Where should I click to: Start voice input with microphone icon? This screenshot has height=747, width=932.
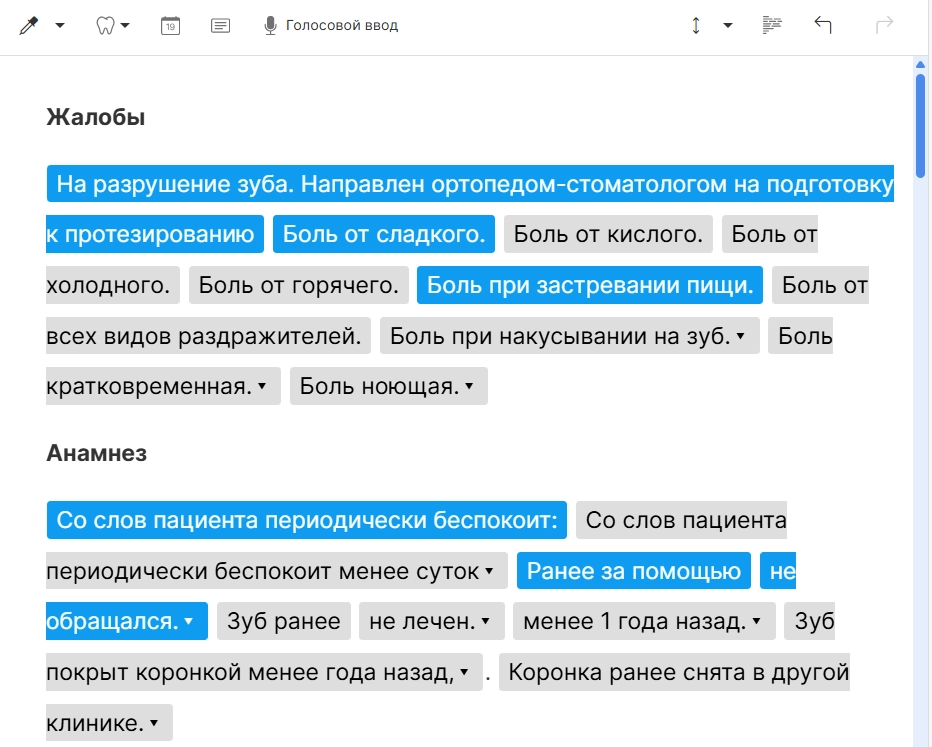click(270, 25)
